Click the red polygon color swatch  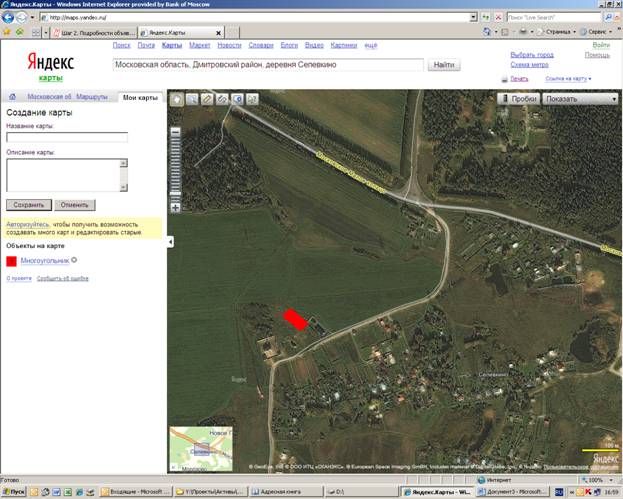click(x=12, y=260)
